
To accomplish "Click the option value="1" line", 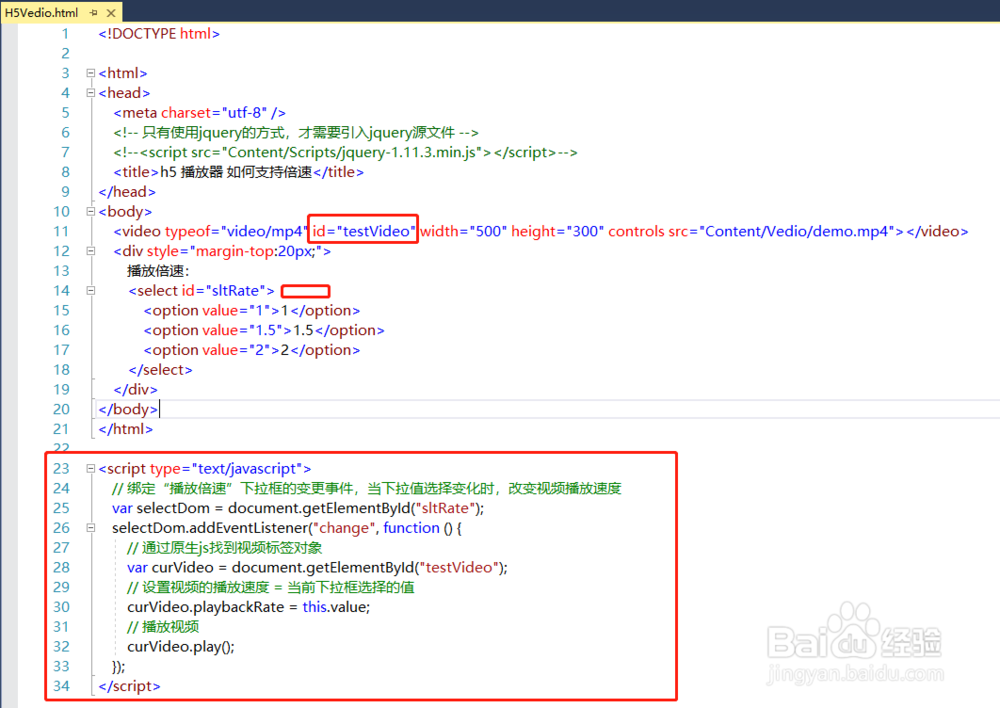I will pyautogui.click(x=252, y=311).
